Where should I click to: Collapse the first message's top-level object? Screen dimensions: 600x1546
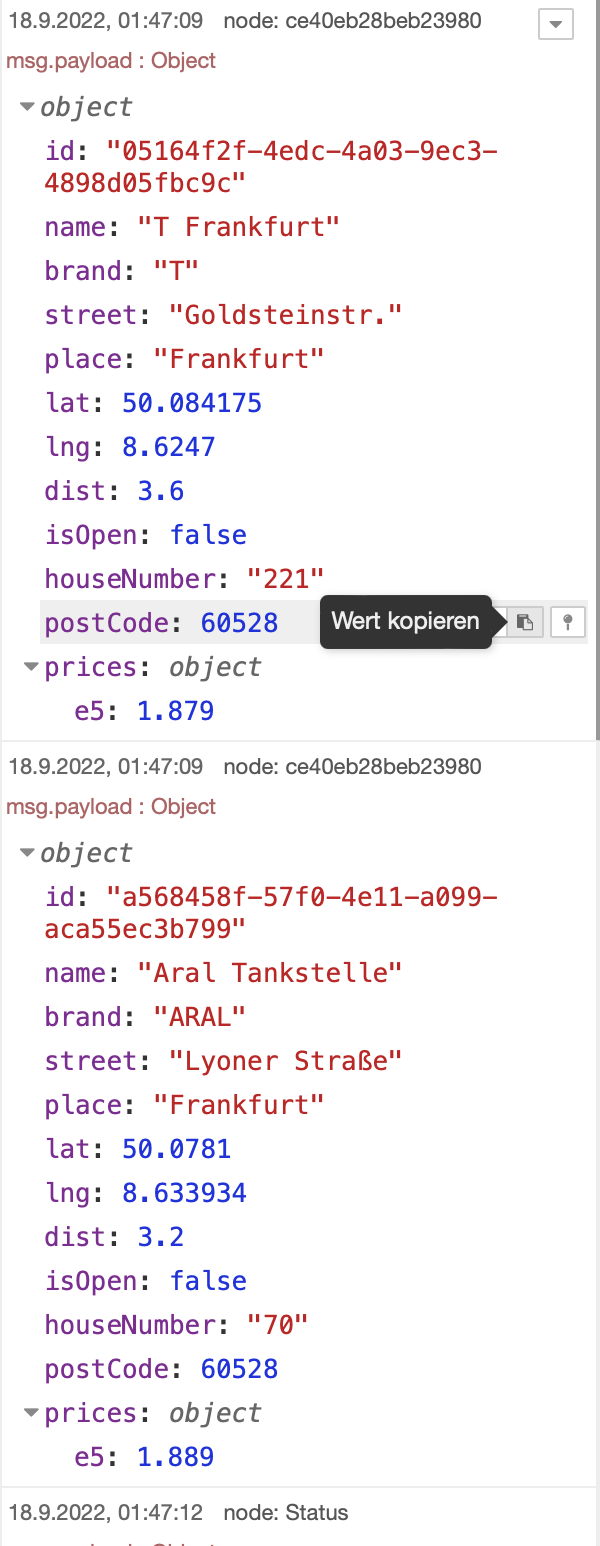click(x=28, y=107)
